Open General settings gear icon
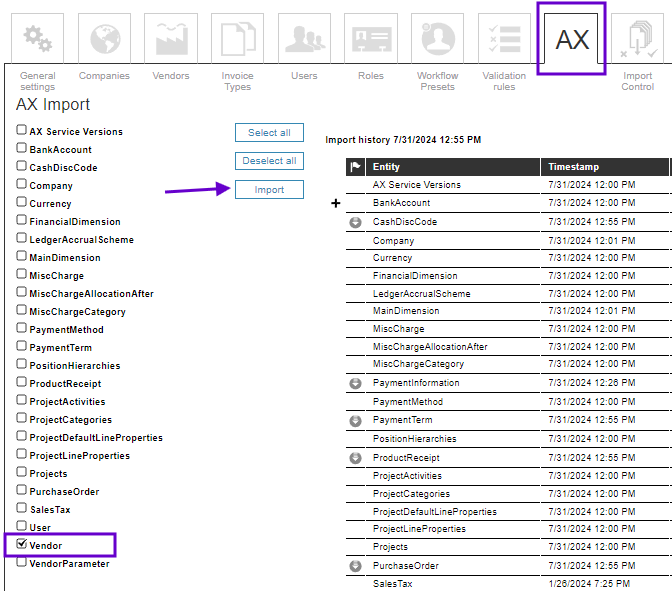 [x=38, y=38]
